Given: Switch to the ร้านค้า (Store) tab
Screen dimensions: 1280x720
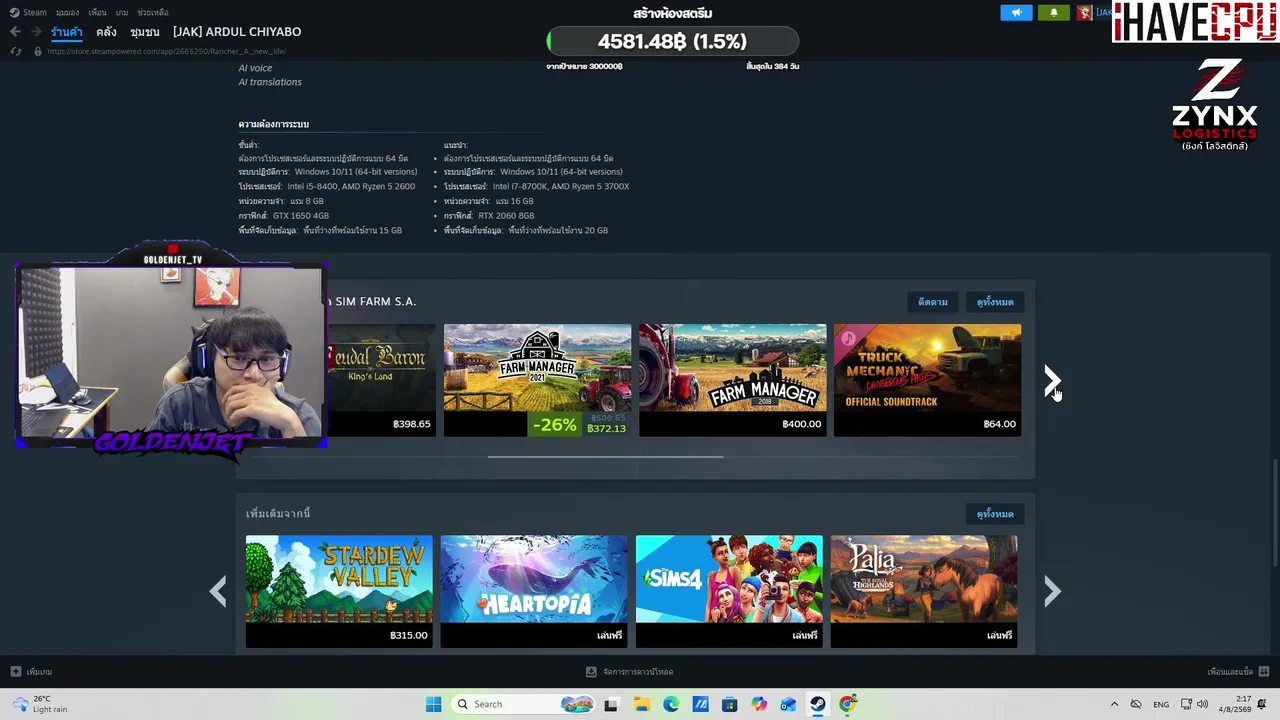Looking at the screenshot, I should (67, 32).
